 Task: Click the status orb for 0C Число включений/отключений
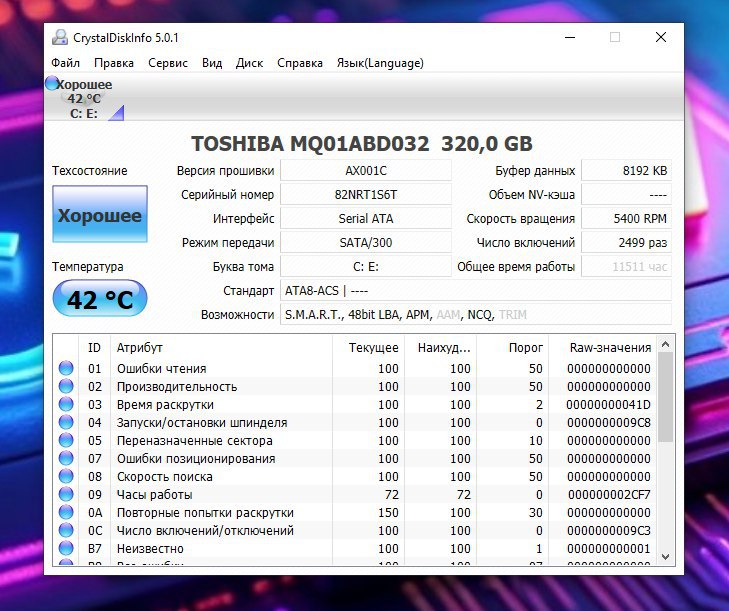point(66,530)
